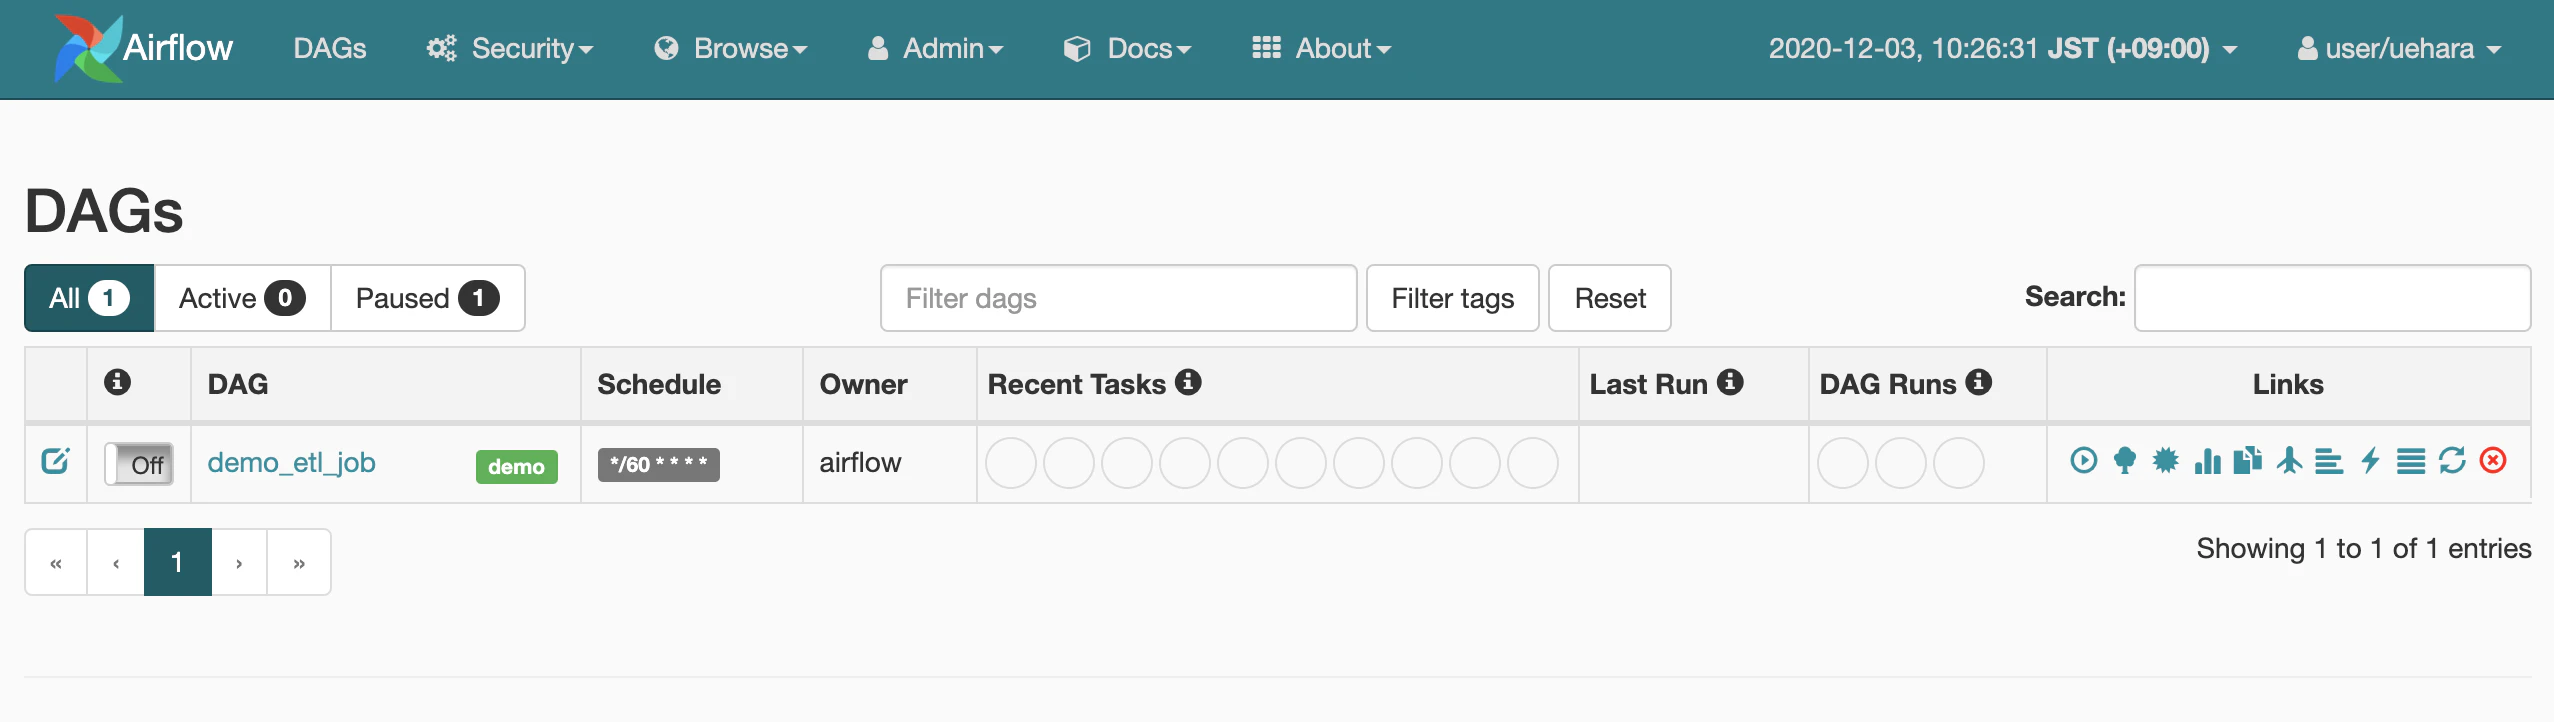
Task: Expand the Docs menu
Action: [1127, 48]
